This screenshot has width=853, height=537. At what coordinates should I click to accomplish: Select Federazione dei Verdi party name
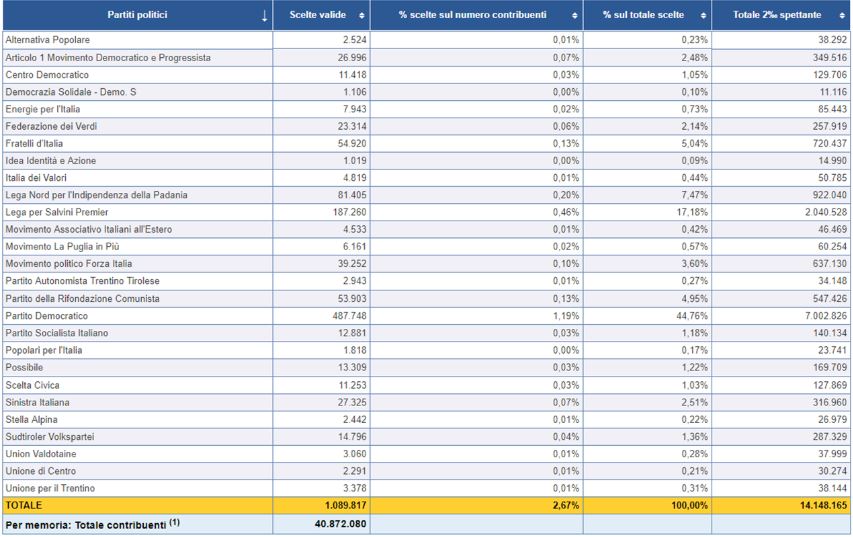(x=51, y=126)
